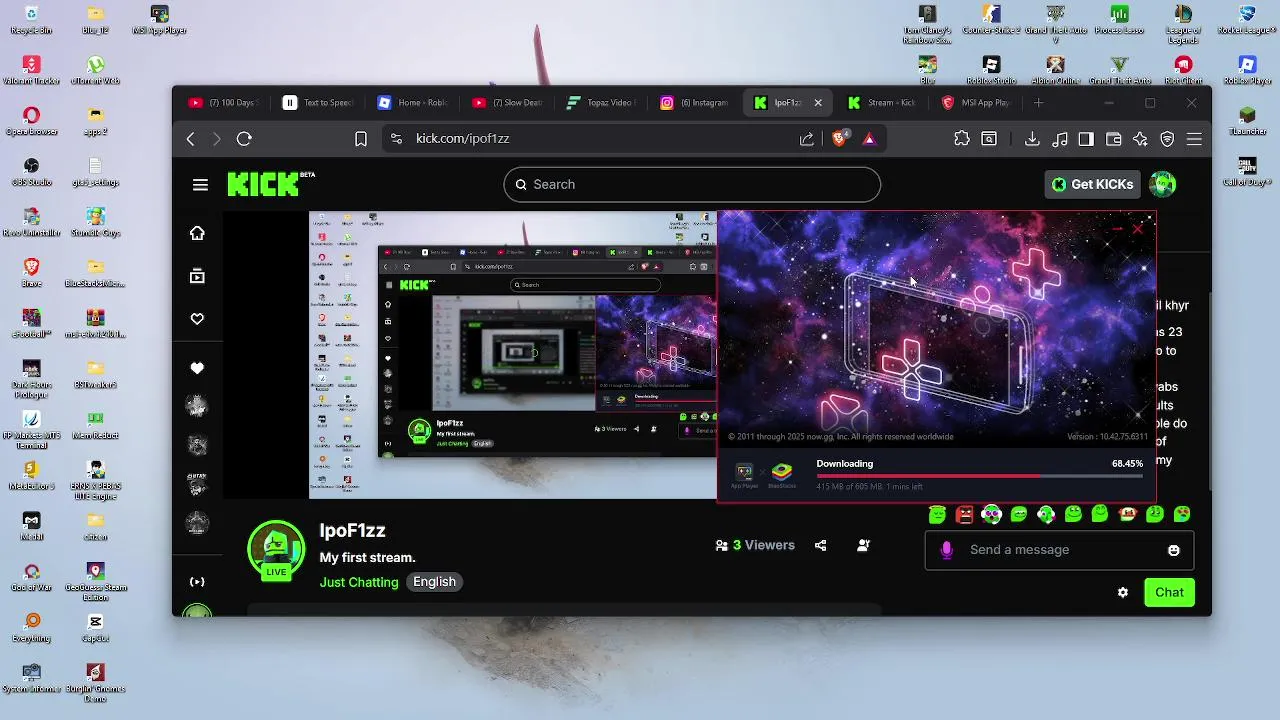Open Brave VPN shield icon
Screen dimensions: 1280x720
click(1167, 139)
